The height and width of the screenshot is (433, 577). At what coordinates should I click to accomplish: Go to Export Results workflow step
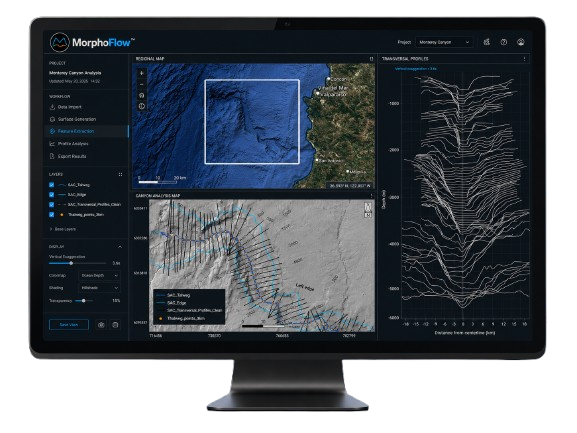[x=87, y=156]
